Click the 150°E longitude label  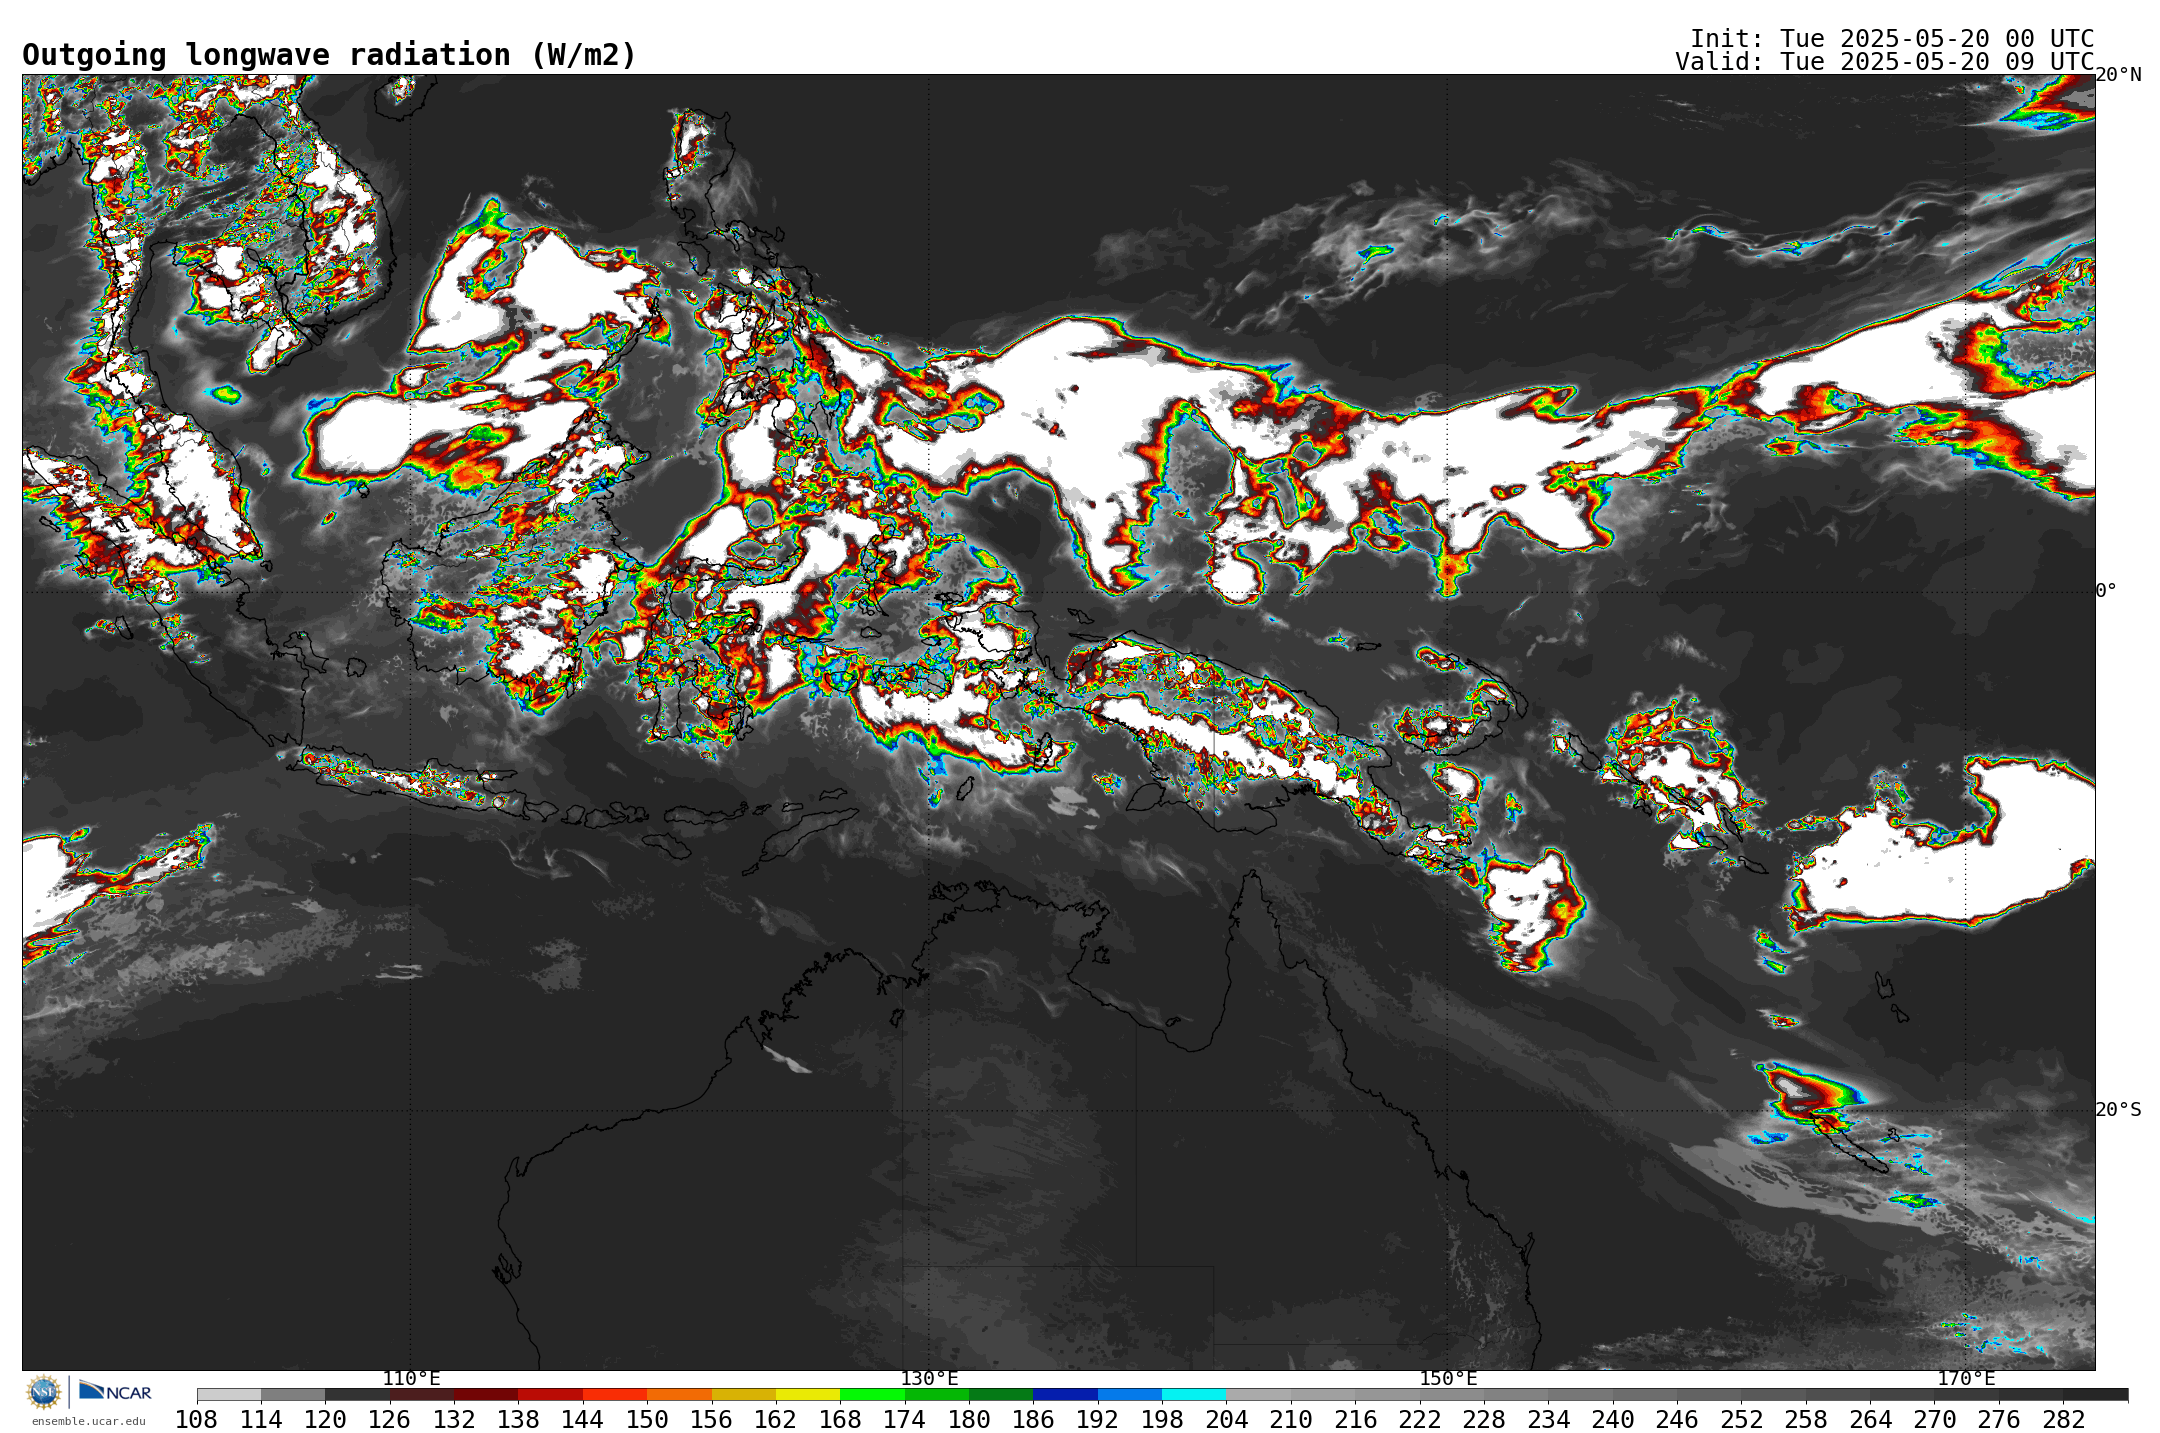1448,1378
